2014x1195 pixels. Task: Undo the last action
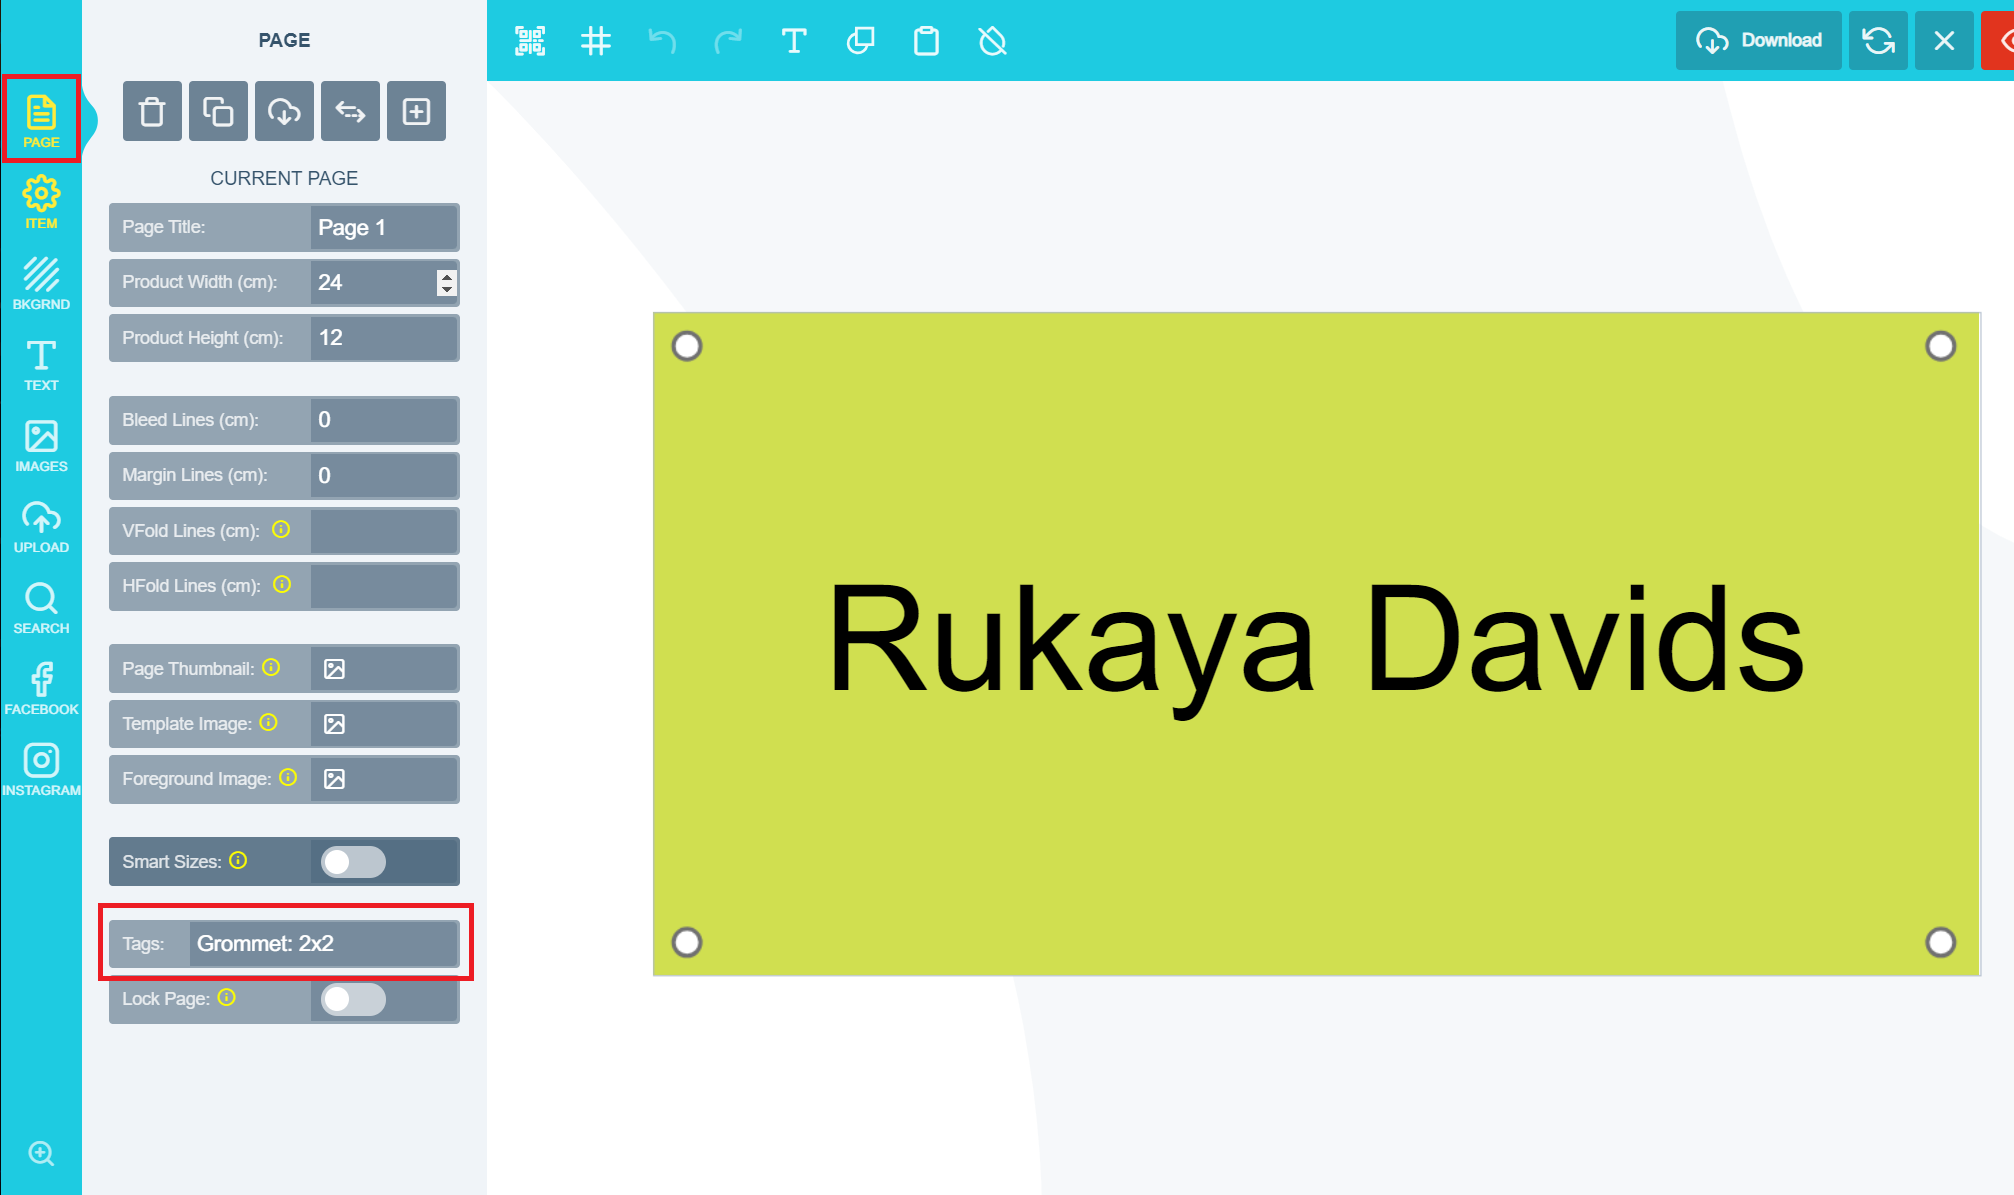pyautogui.click(x=662, y=41)
